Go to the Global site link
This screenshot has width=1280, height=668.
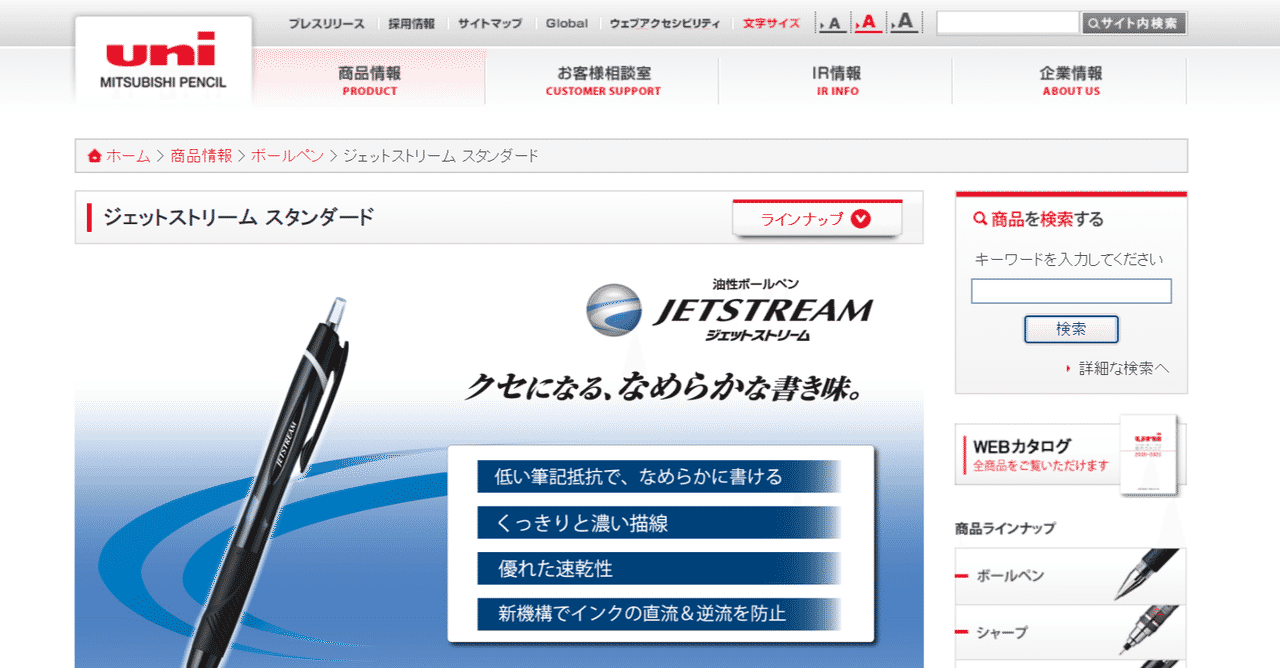(567, 23)
